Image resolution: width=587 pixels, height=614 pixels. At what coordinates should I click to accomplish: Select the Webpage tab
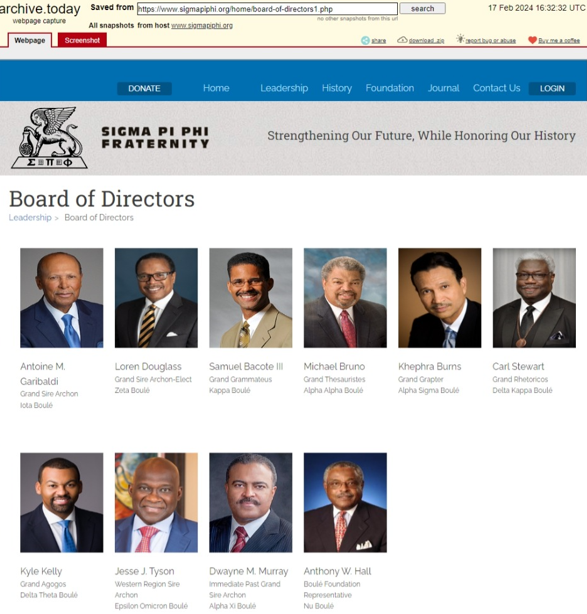[30, 40]
